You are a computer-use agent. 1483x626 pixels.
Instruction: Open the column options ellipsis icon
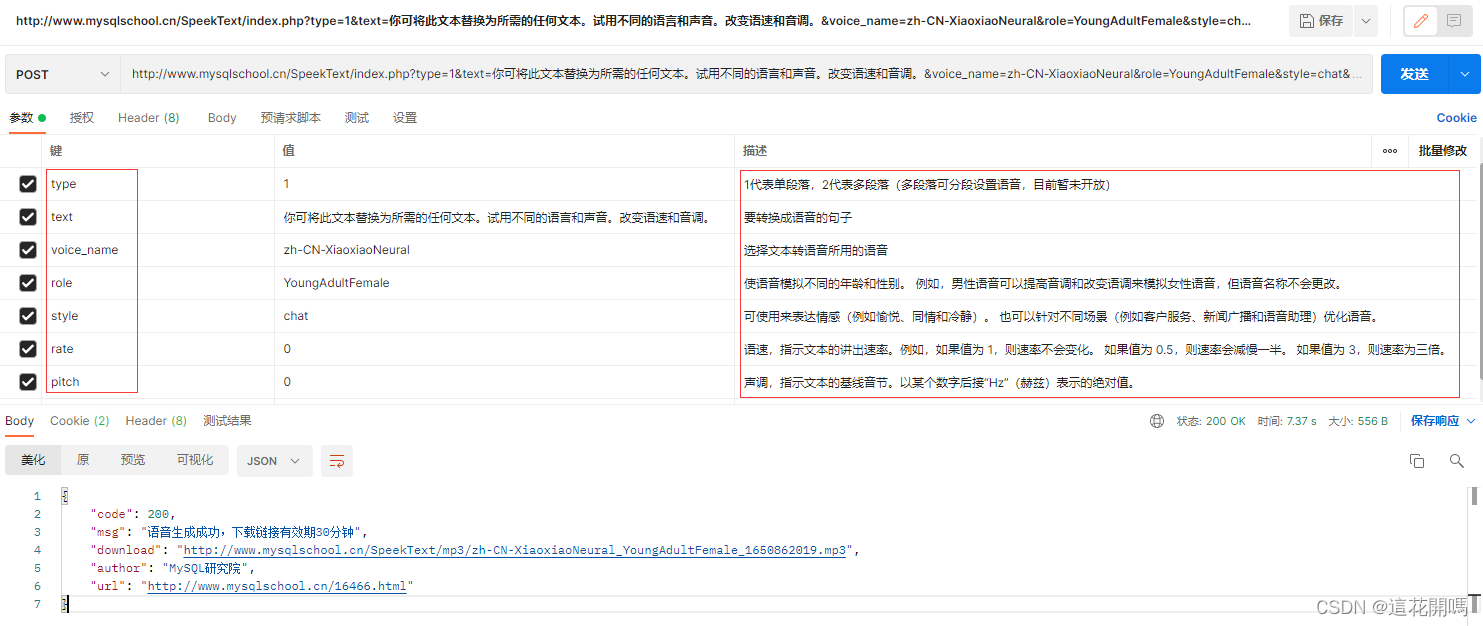1390,151
